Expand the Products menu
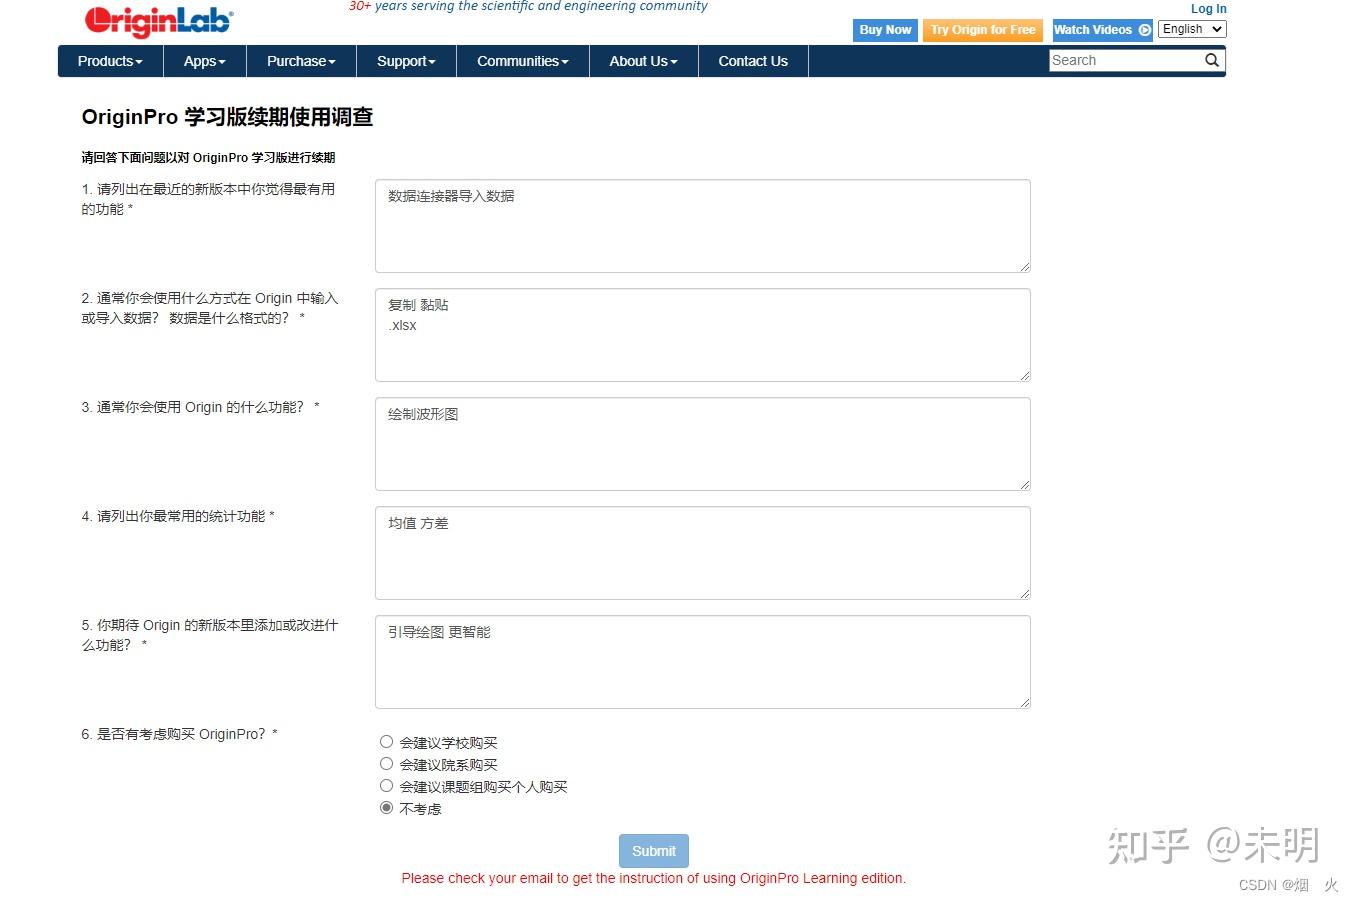 click(109, 61)
